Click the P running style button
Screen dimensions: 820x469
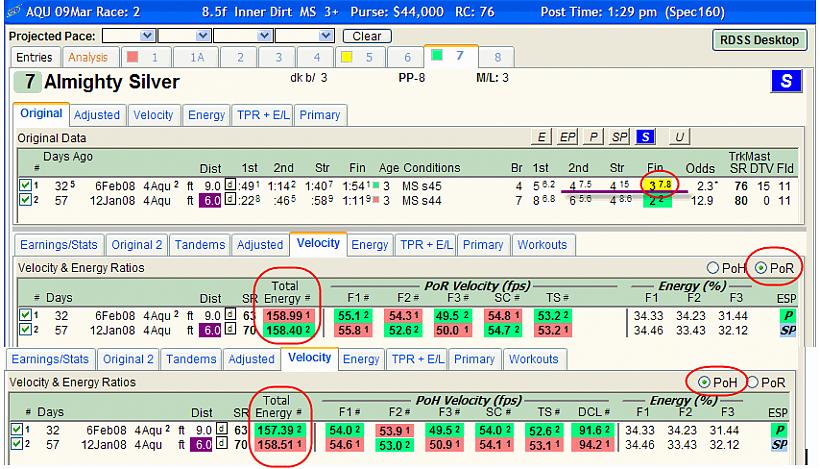point(593,137)
